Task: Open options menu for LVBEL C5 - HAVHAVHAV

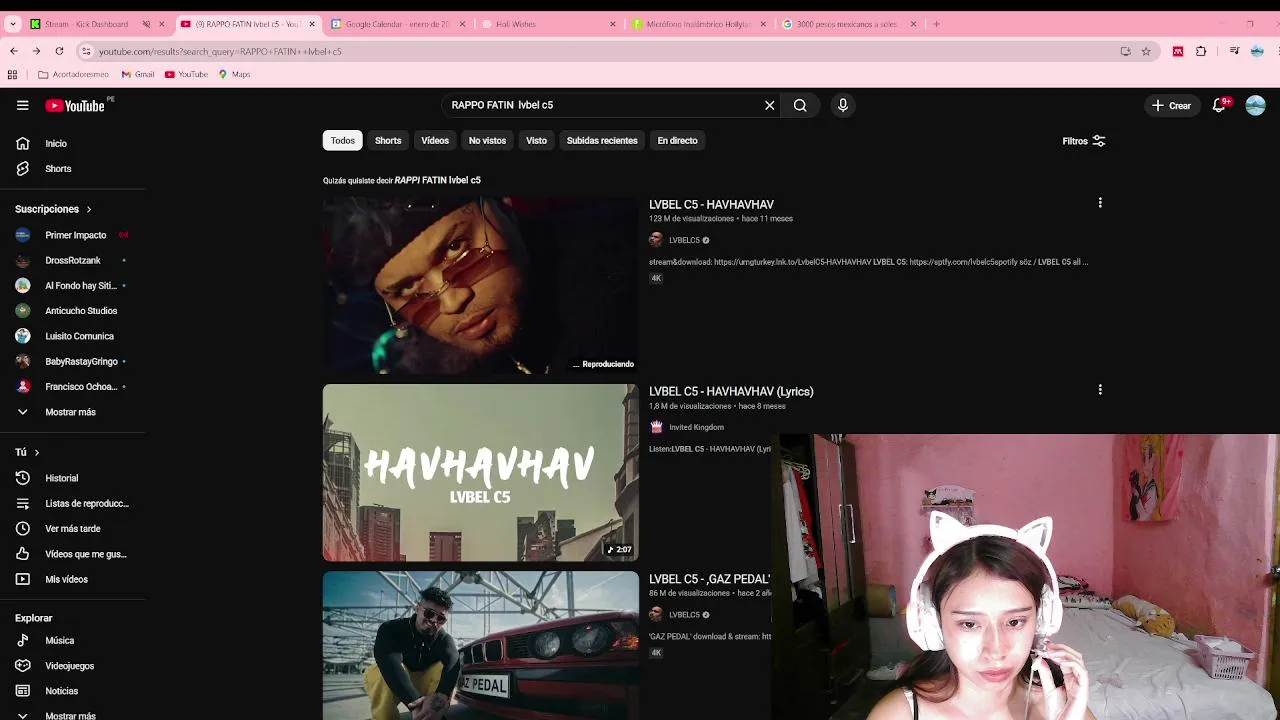Action: 1100,203
